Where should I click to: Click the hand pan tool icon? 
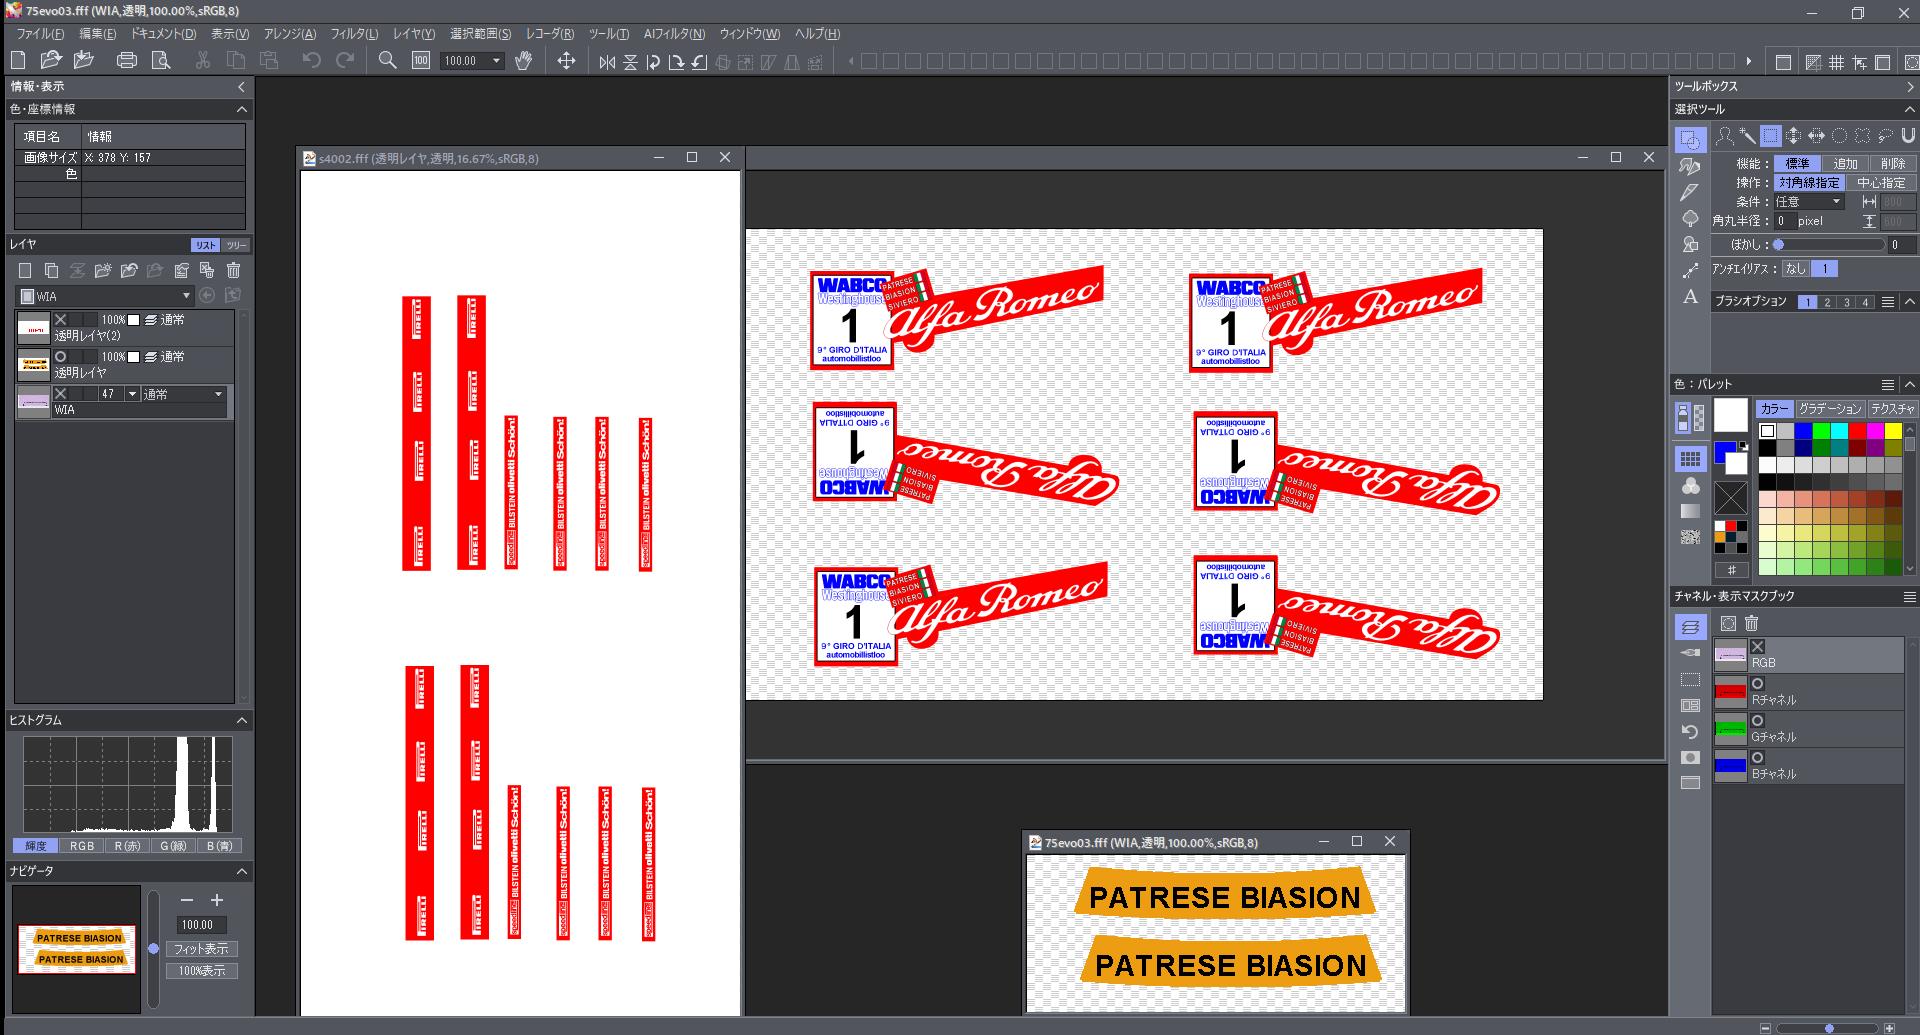523,61
